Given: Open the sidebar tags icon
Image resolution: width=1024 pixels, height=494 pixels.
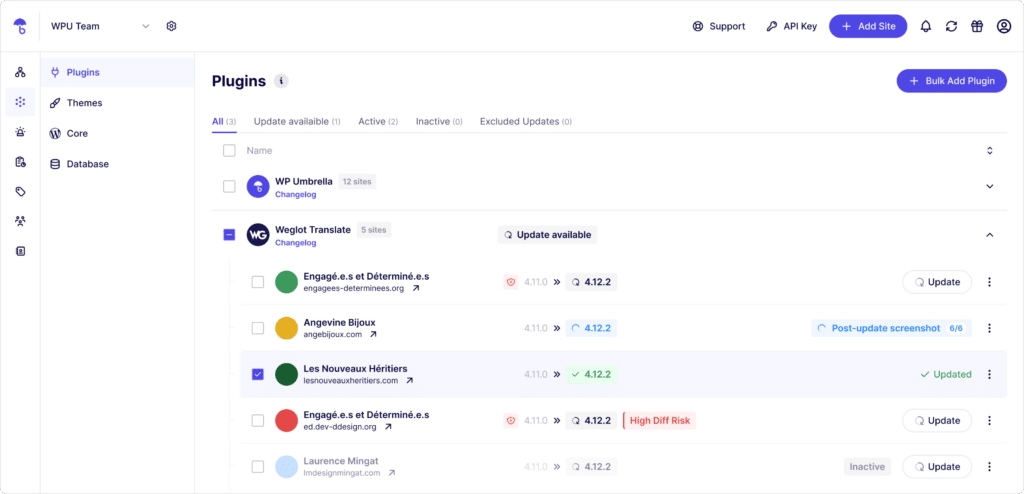Looking at the screenshot, I should point(20,191).
